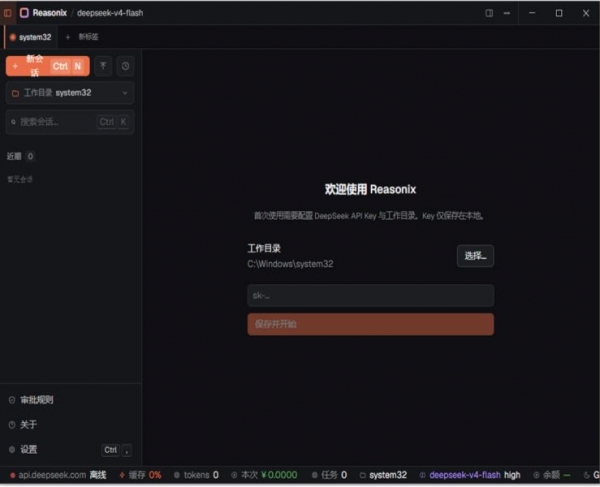Open a new tab with 新标签
Image resolution: width=600 pixels, height=487 pixels.
(x=82, y=37)
